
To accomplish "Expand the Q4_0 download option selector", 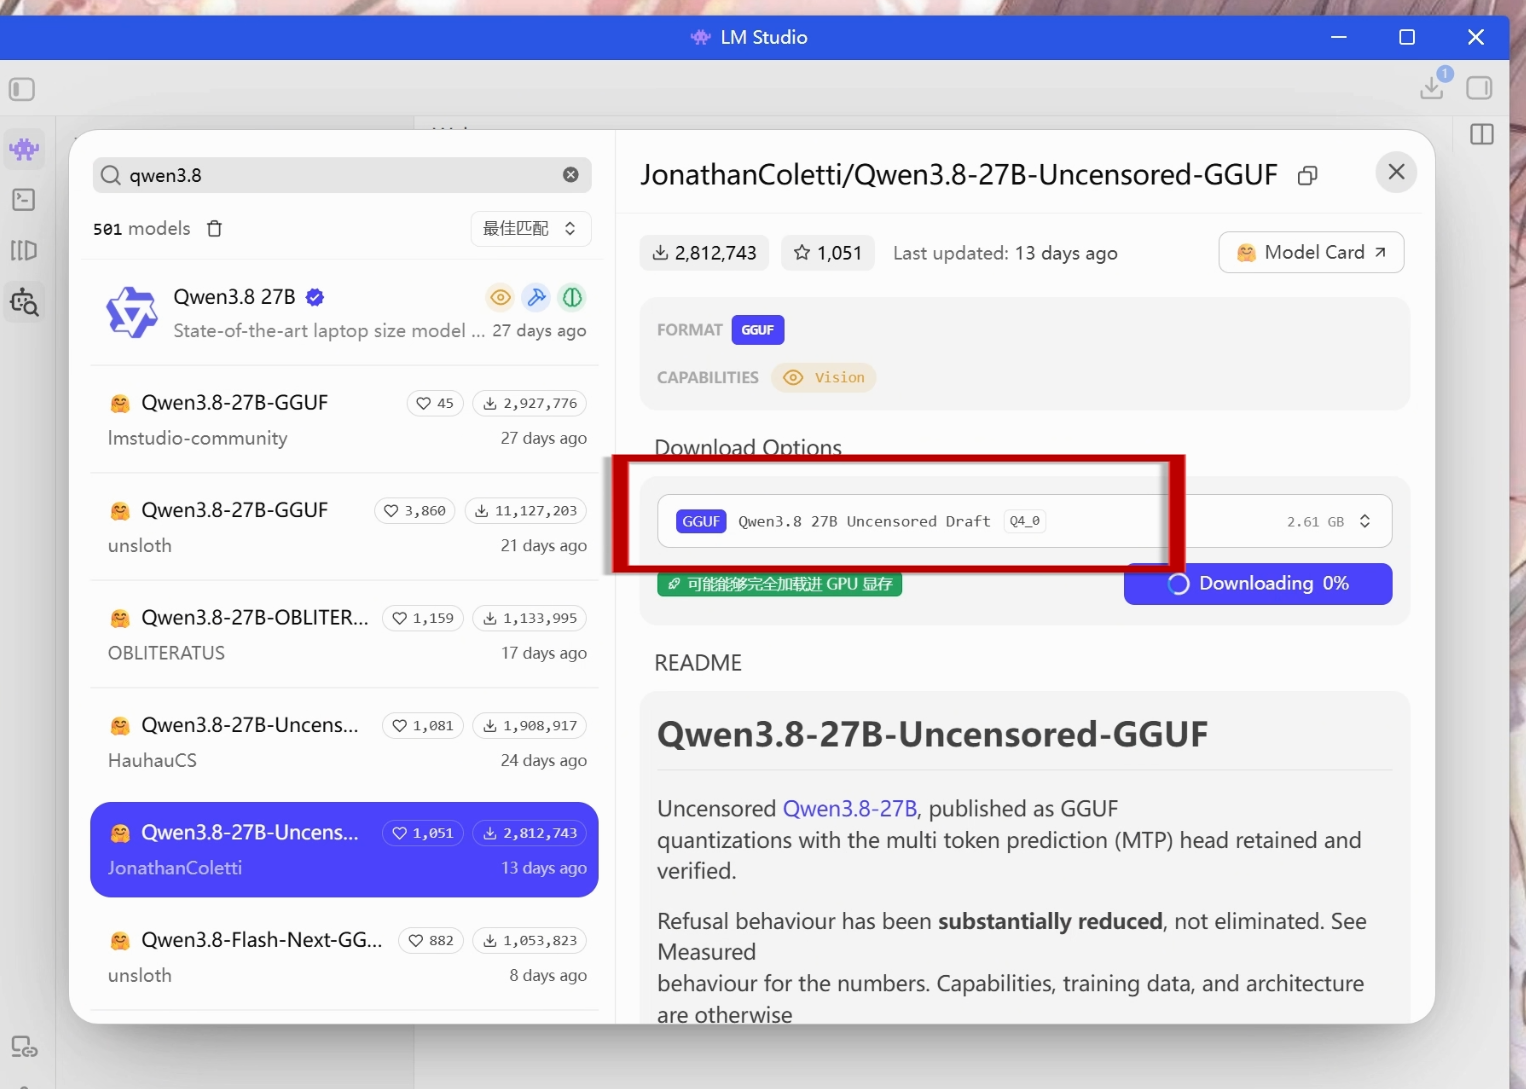I will click(x=1024, y=521).
